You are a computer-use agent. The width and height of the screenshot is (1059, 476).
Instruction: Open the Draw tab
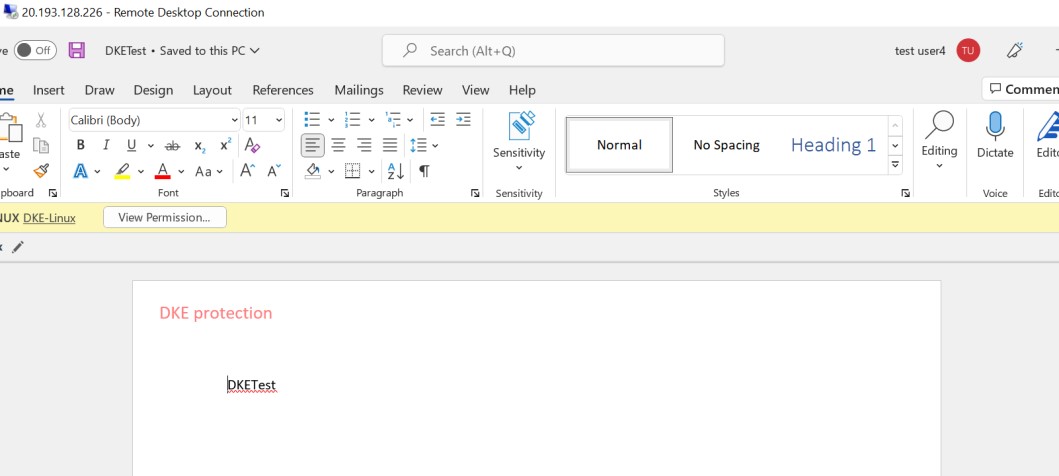(x=99, y=90)
